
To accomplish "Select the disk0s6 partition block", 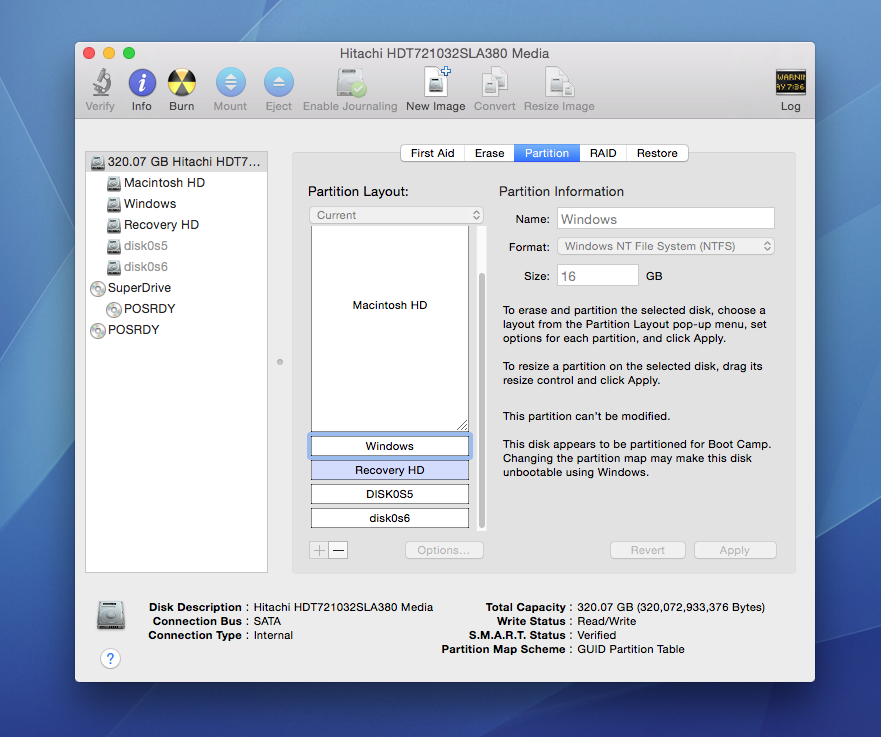I will point(390,518).
